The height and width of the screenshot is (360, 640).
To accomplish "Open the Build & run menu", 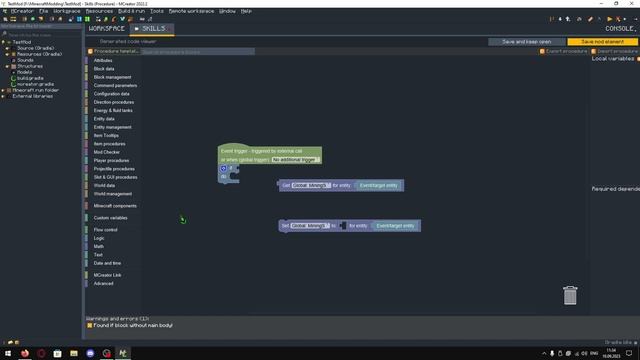I will click(x=131, y=11).
